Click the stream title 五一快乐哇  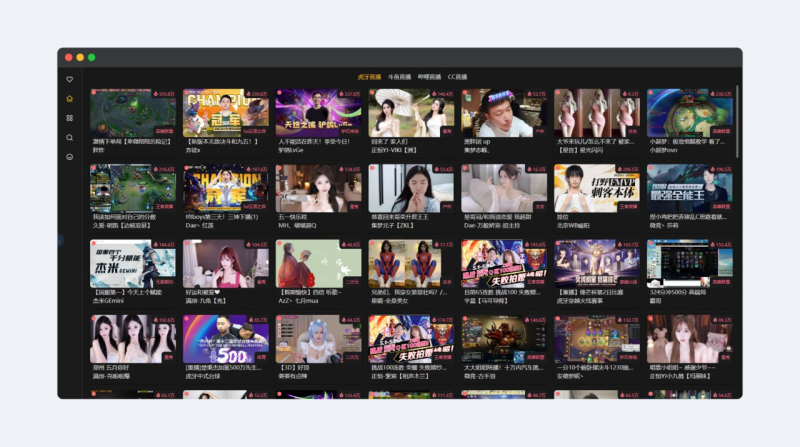292,217
